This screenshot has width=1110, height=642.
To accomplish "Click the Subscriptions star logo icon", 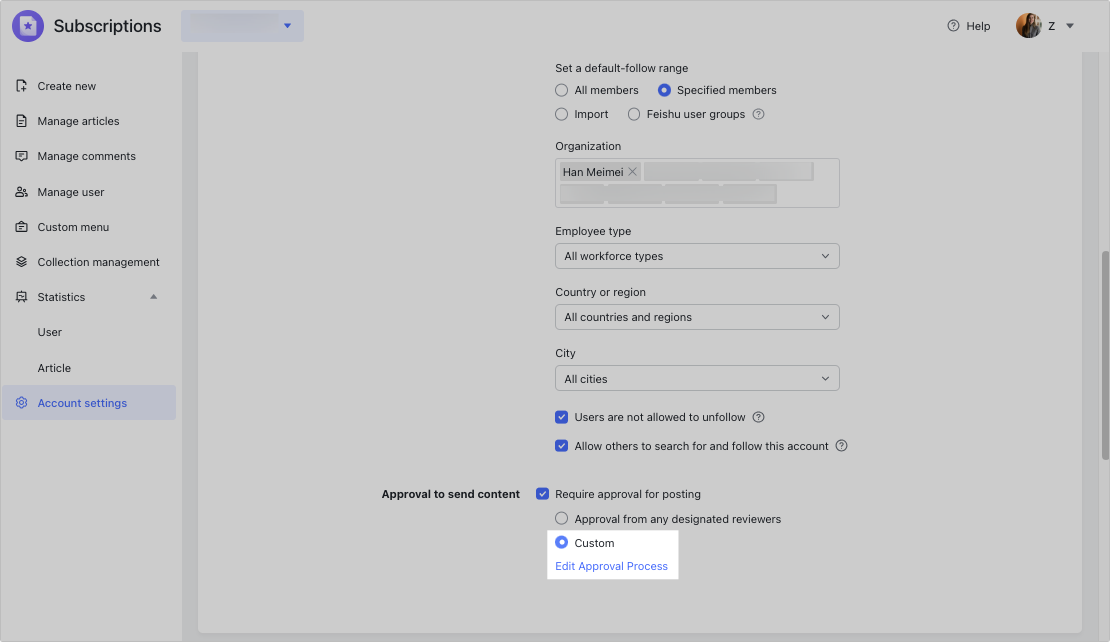I will tap(28, 26).
